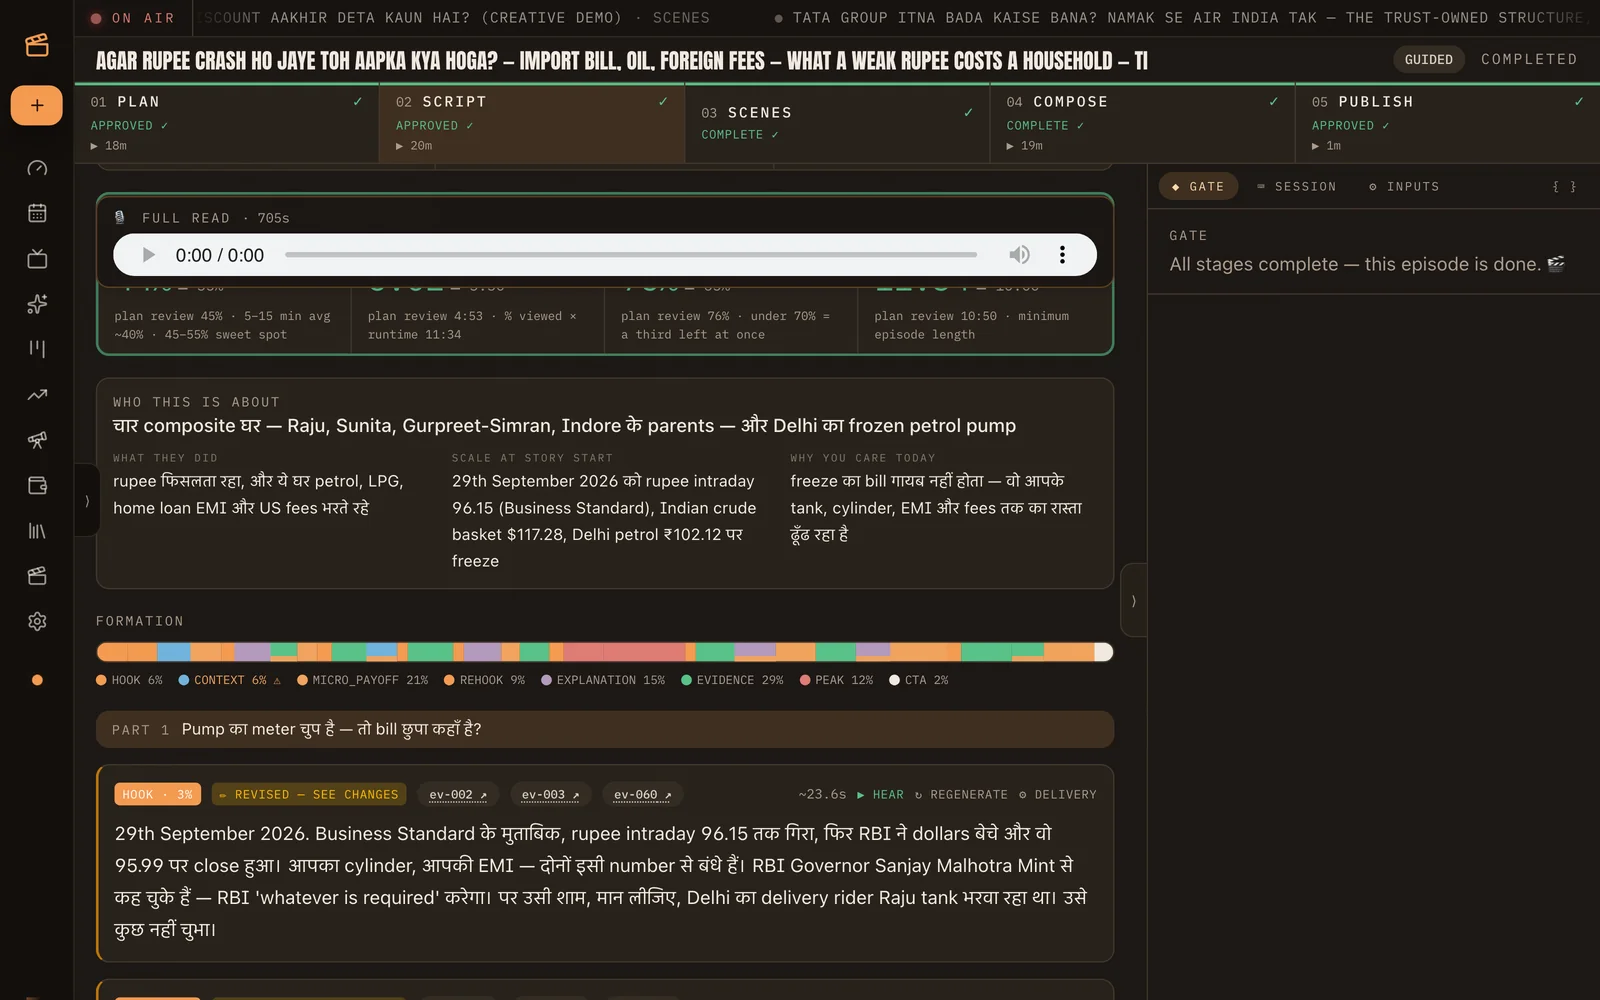Mute the Full Read audio player
The image size is (1600, 1000).
1019,255
